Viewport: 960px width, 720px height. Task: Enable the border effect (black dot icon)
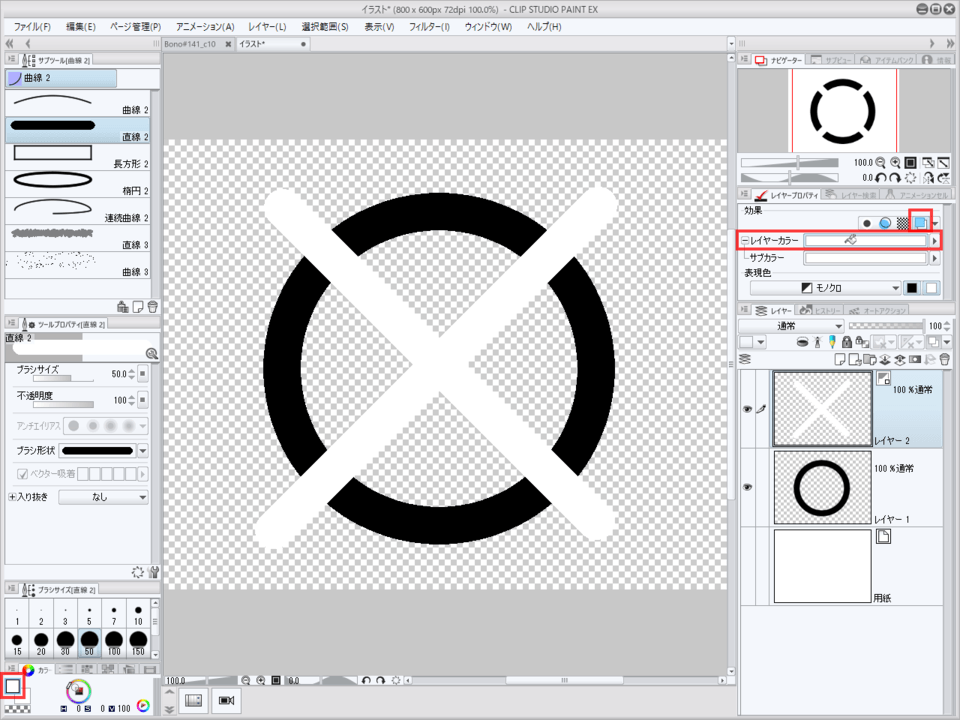click(x=866, y=222)
